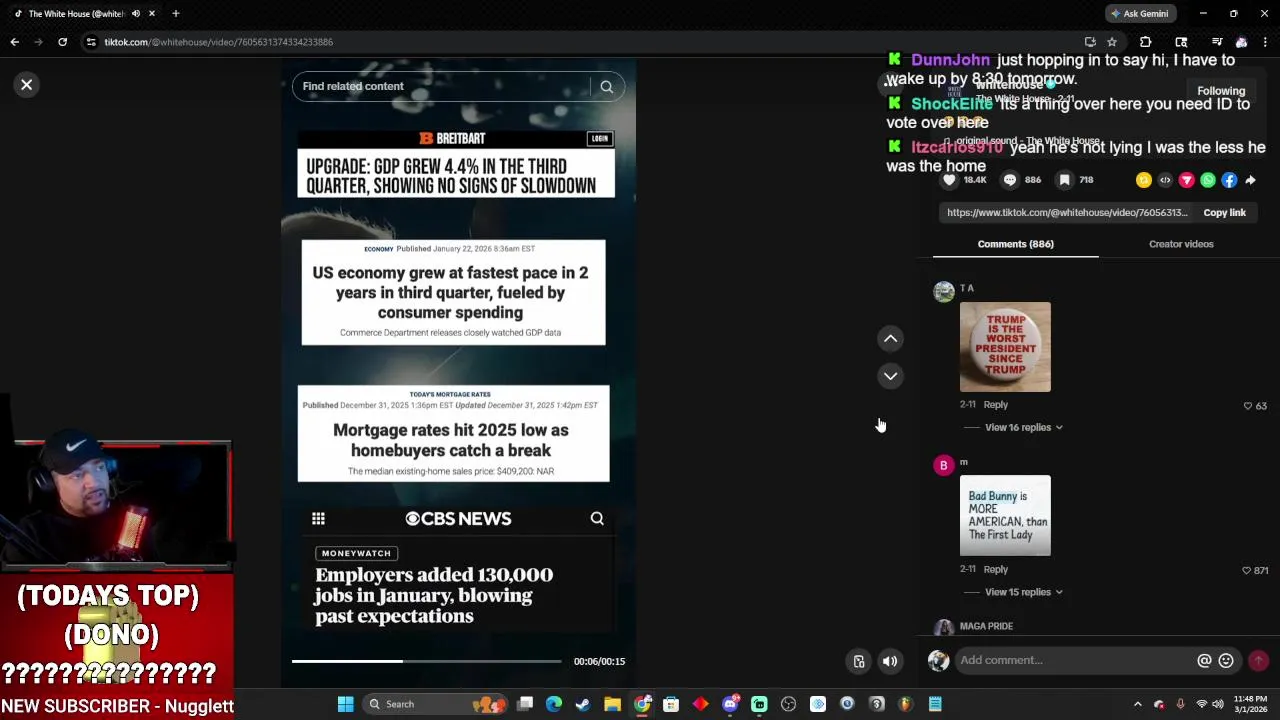Go to next video with down arrow
This screenshot has height=720, width=1280.
(x=890, y=376)
